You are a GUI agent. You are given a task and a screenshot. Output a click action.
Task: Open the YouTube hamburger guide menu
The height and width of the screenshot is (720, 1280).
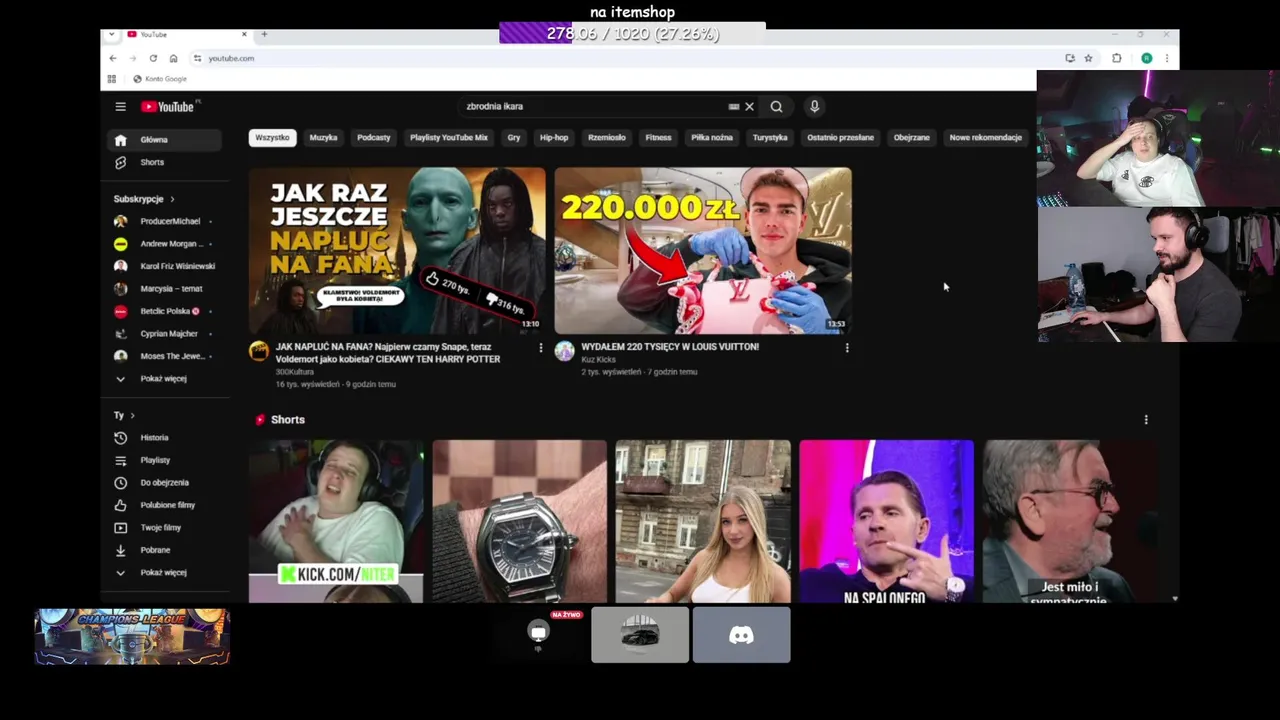[120, 106]
